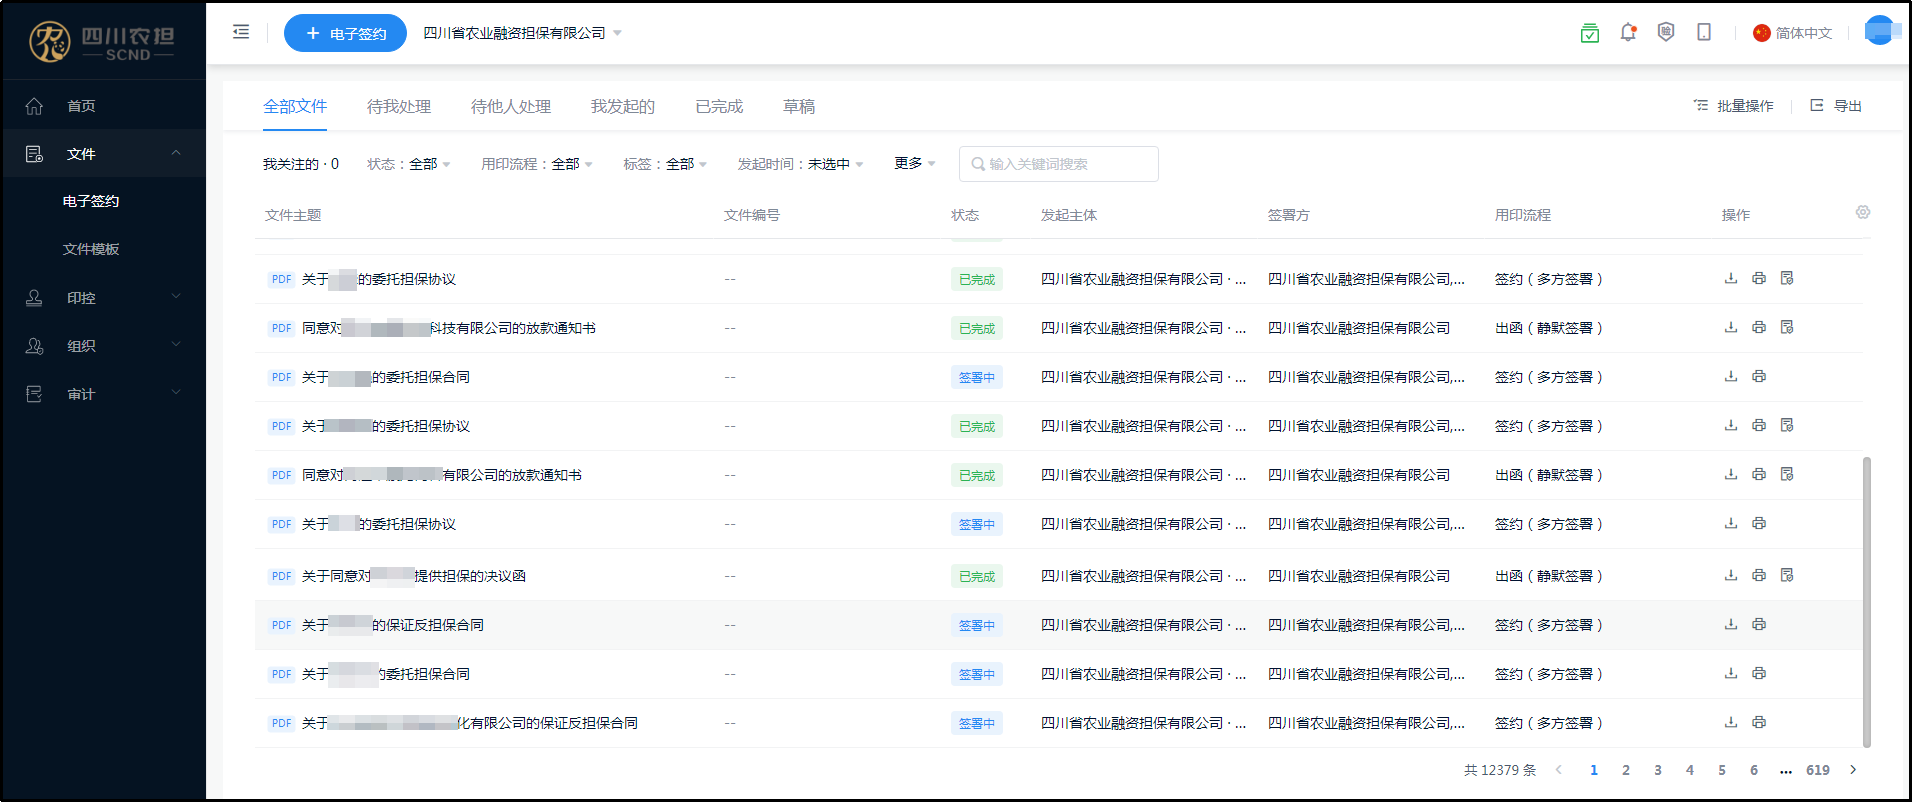
Task: Expand the 审计 sidebar section
Action: click(104, 394)
